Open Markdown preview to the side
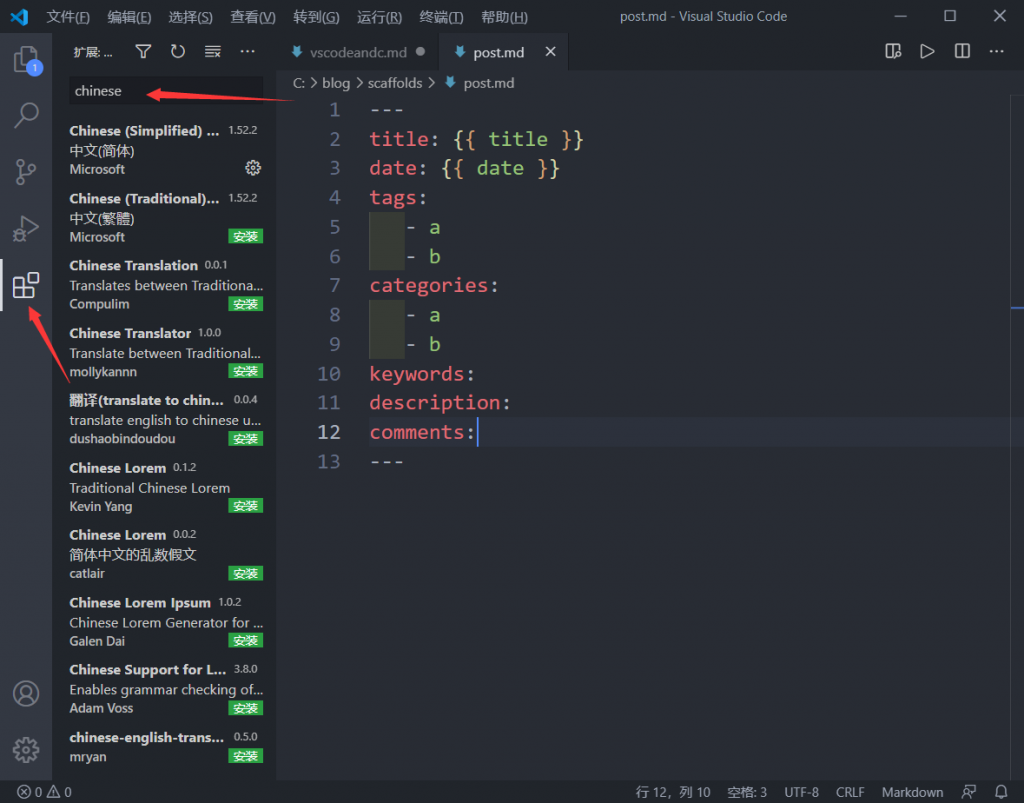 893,51
